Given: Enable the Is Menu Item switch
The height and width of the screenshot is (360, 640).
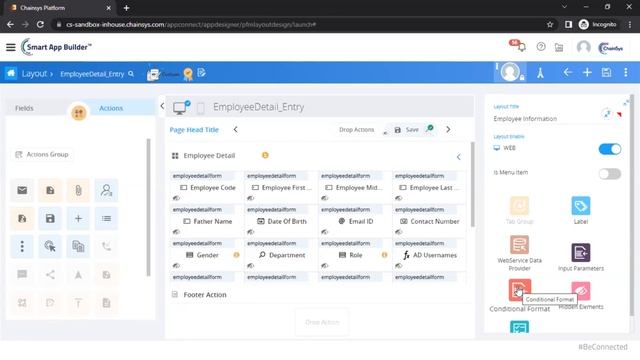Looking at the screenshot, I should click(610, 174).
